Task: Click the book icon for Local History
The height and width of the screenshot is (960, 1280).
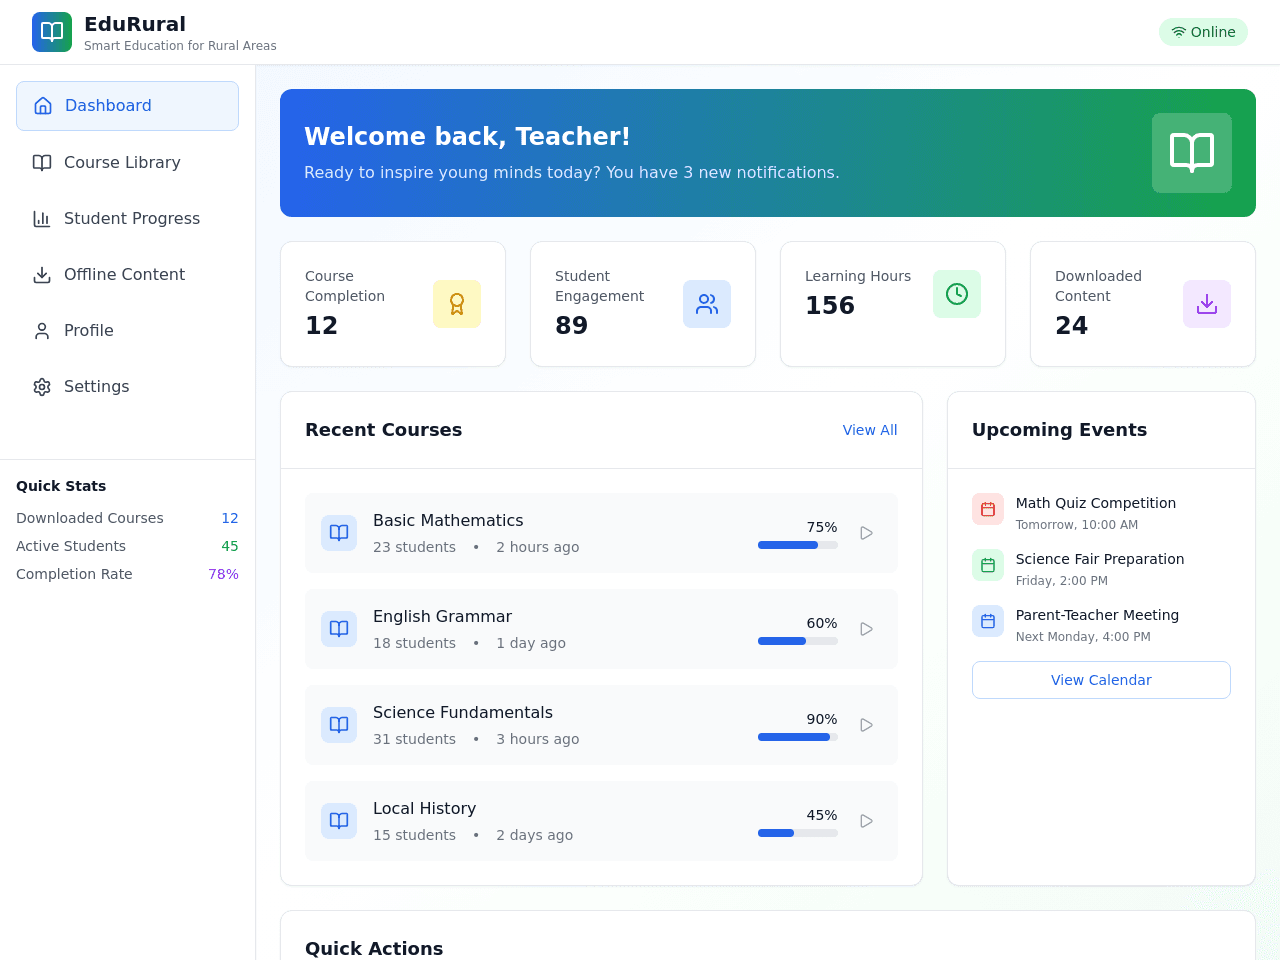Action: (x=339, y=821)
